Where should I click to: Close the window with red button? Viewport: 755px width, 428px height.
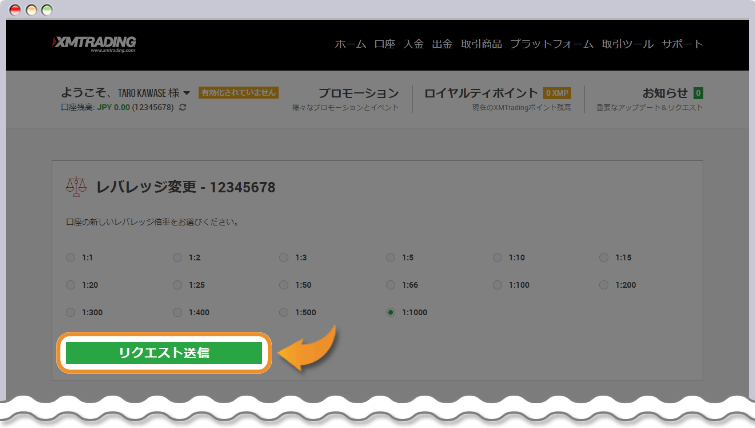tap(15, 10)
